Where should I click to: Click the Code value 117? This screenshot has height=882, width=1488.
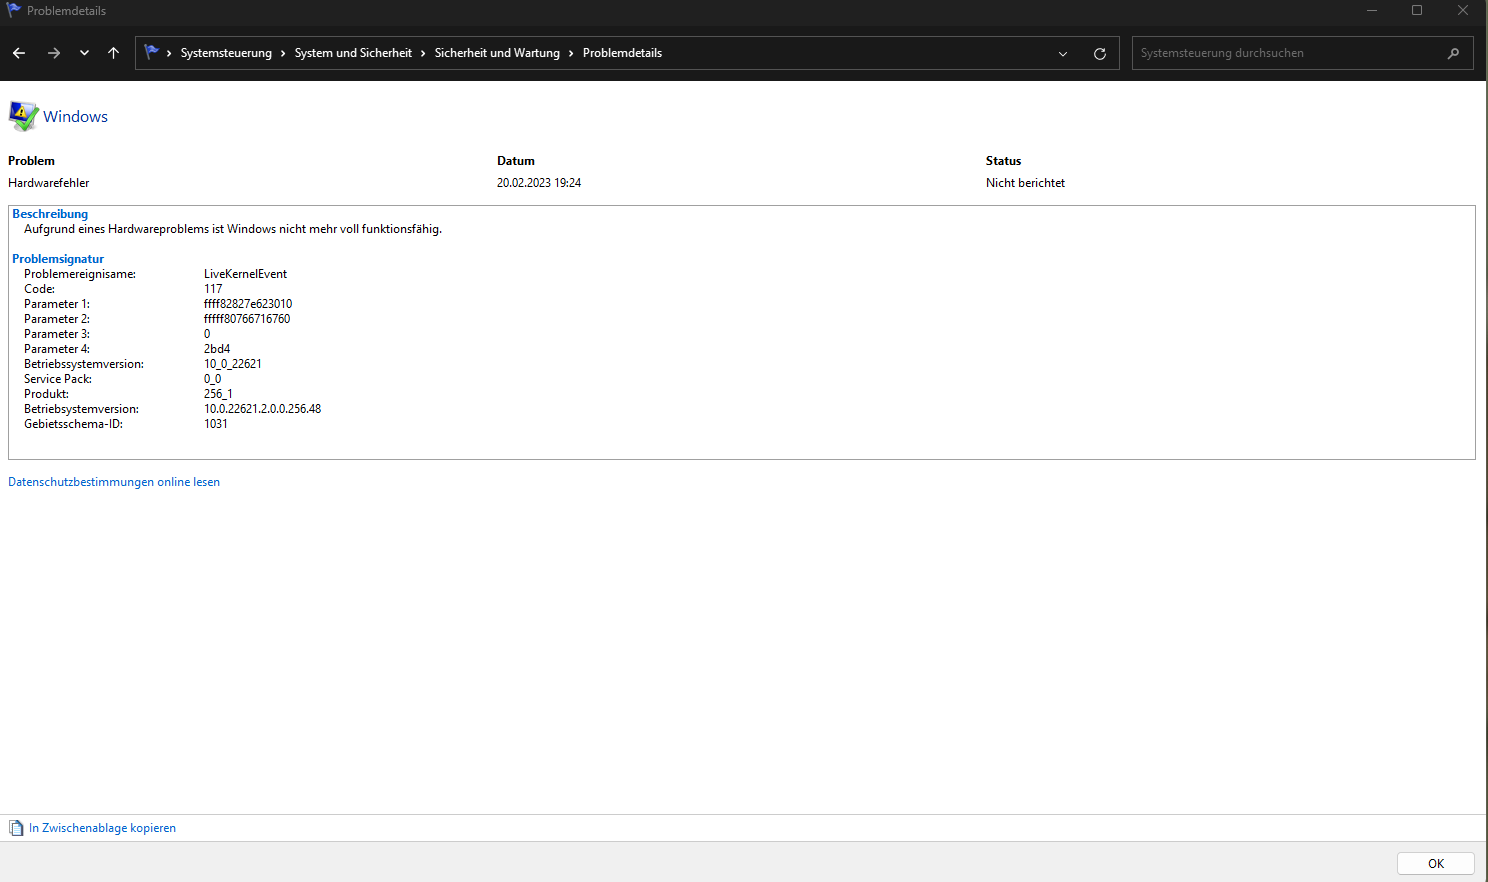[x=213, y=289]
